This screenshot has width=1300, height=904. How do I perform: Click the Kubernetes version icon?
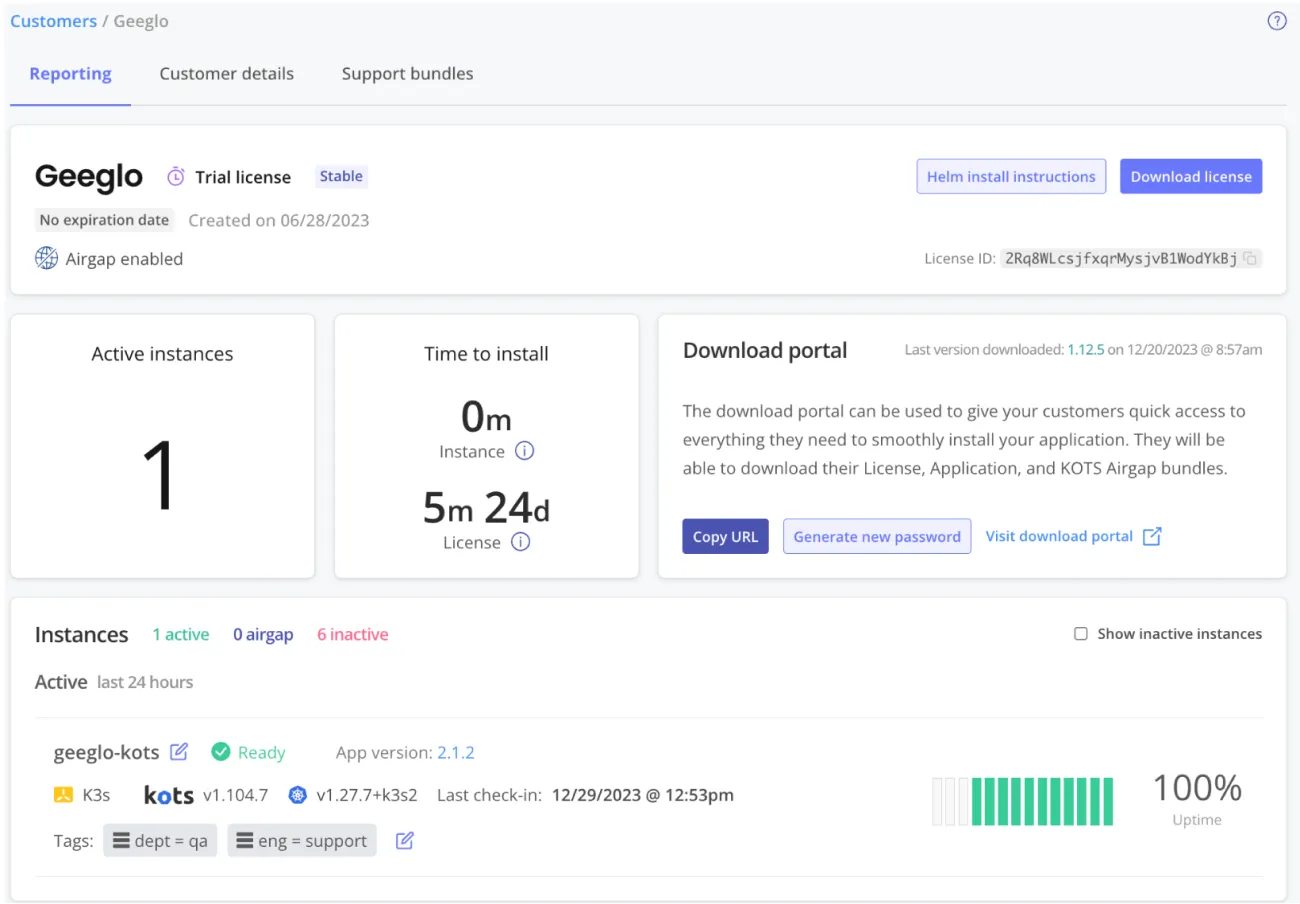pos(297,795)
